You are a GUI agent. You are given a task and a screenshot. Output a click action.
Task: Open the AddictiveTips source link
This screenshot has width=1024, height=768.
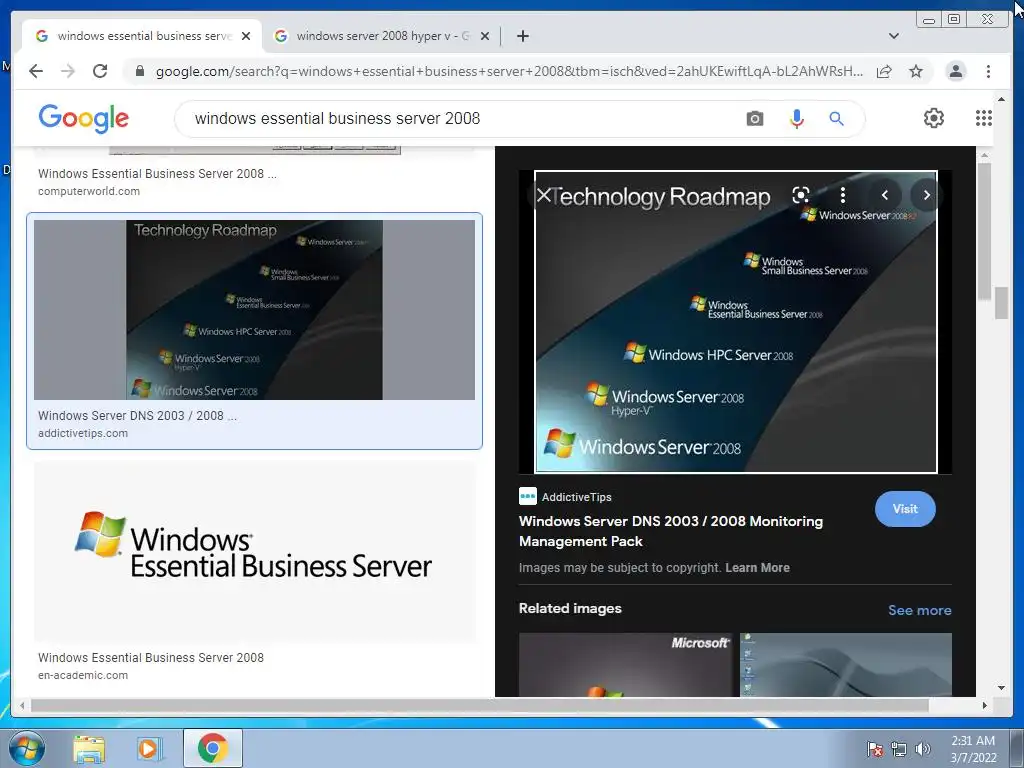pyautogui.click(x=566, y=497)
